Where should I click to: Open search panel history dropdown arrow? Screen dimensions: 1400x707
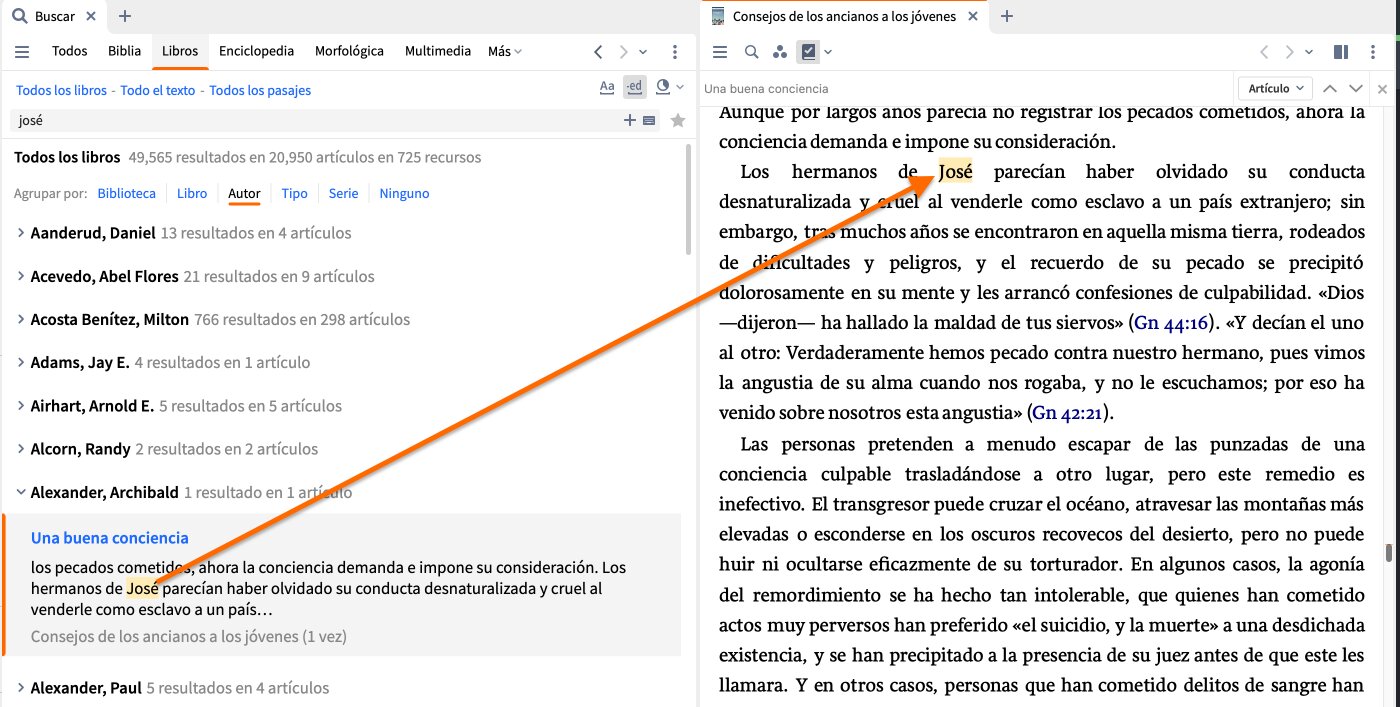(643, 51)
